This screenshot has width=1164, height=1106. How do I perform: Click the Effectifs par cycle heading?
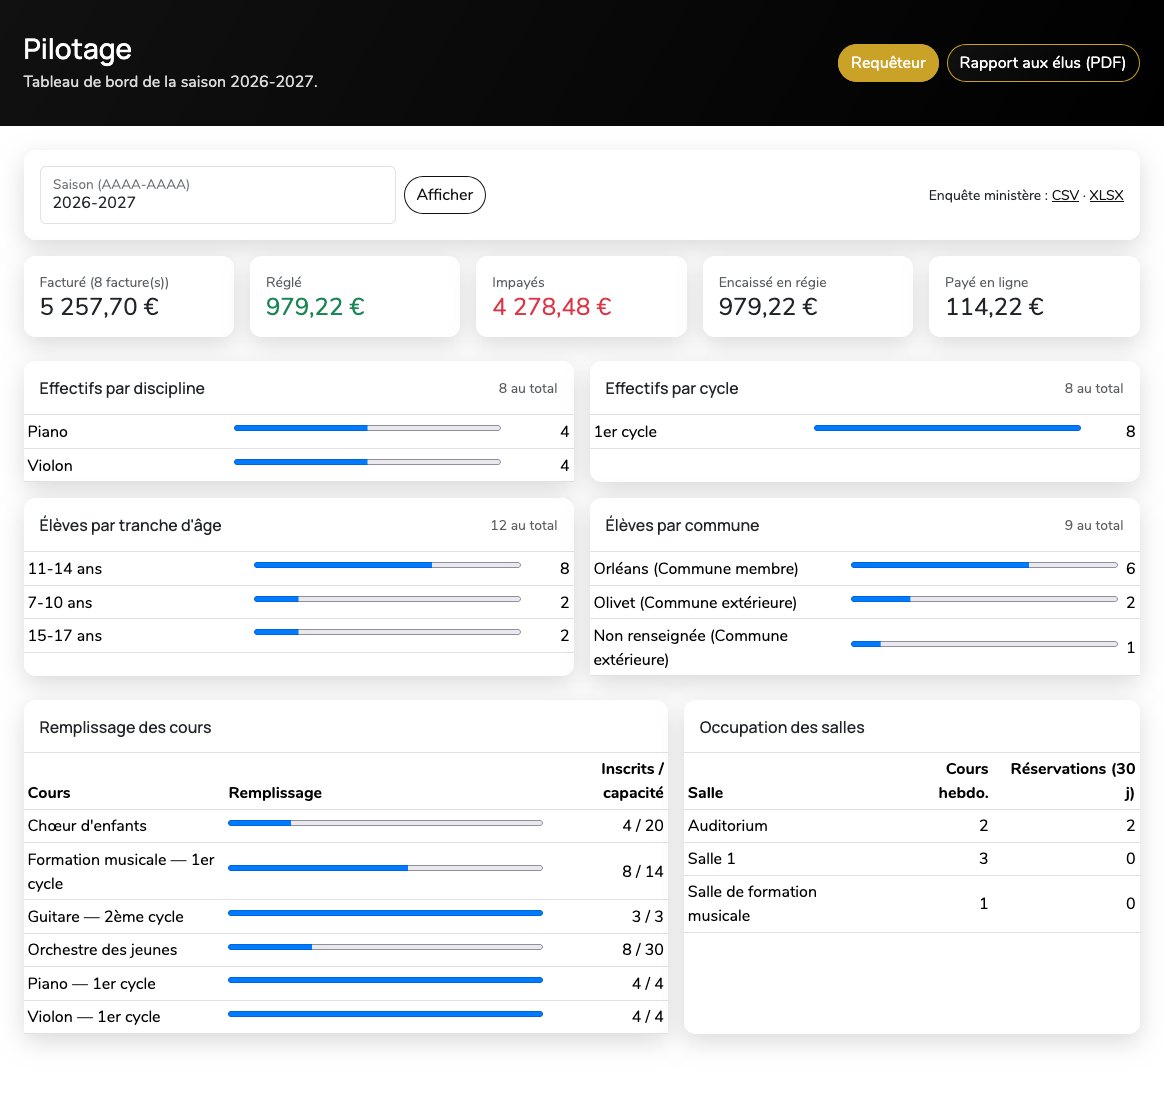coord(671,388)
